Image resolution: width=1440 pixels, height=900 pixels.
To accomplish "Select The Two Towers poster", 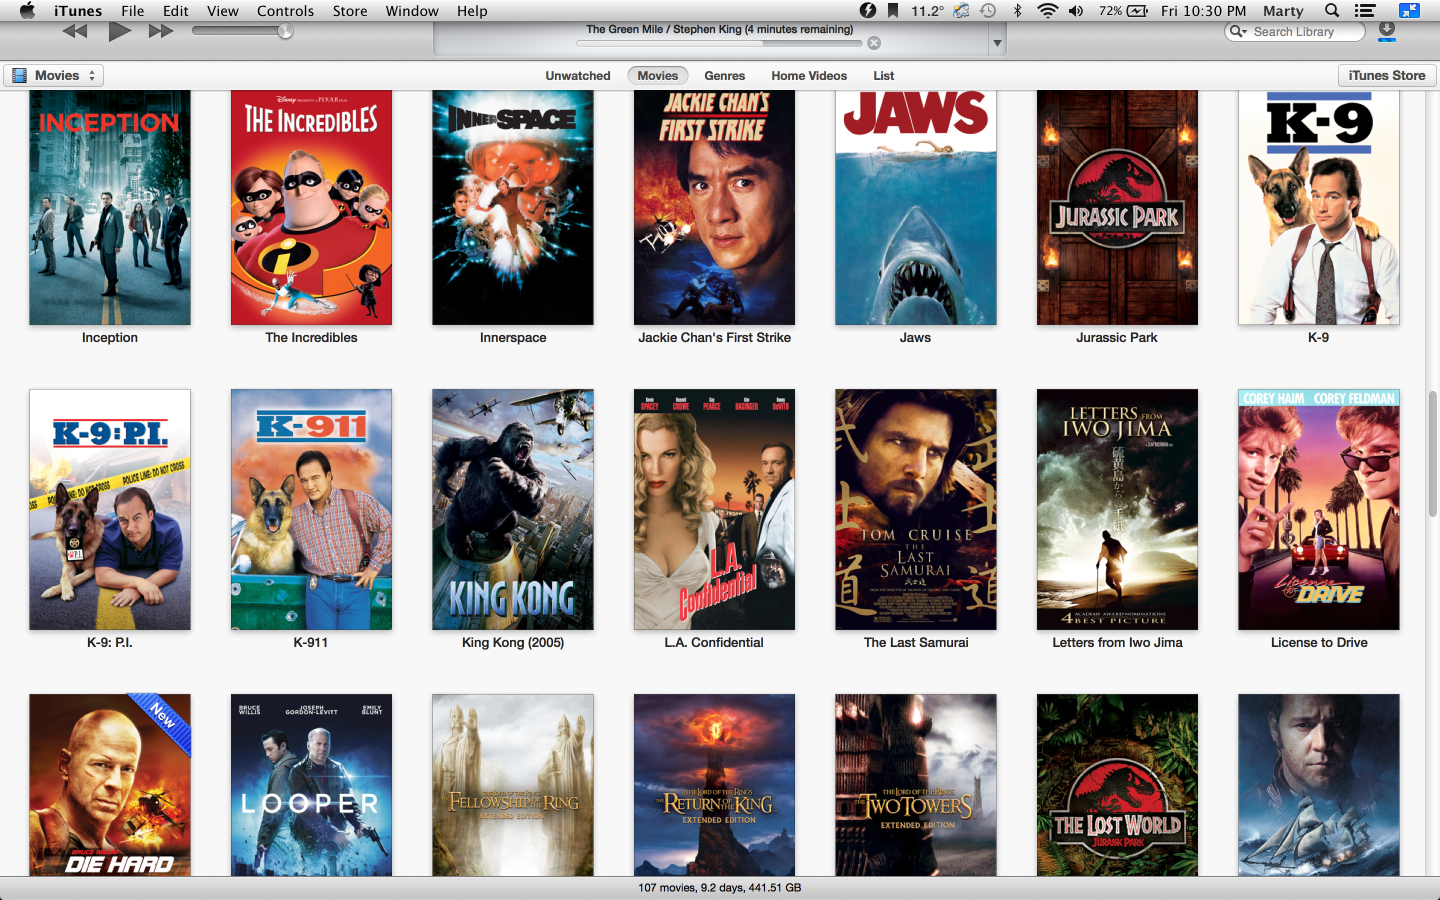I will tap(916, 785).
